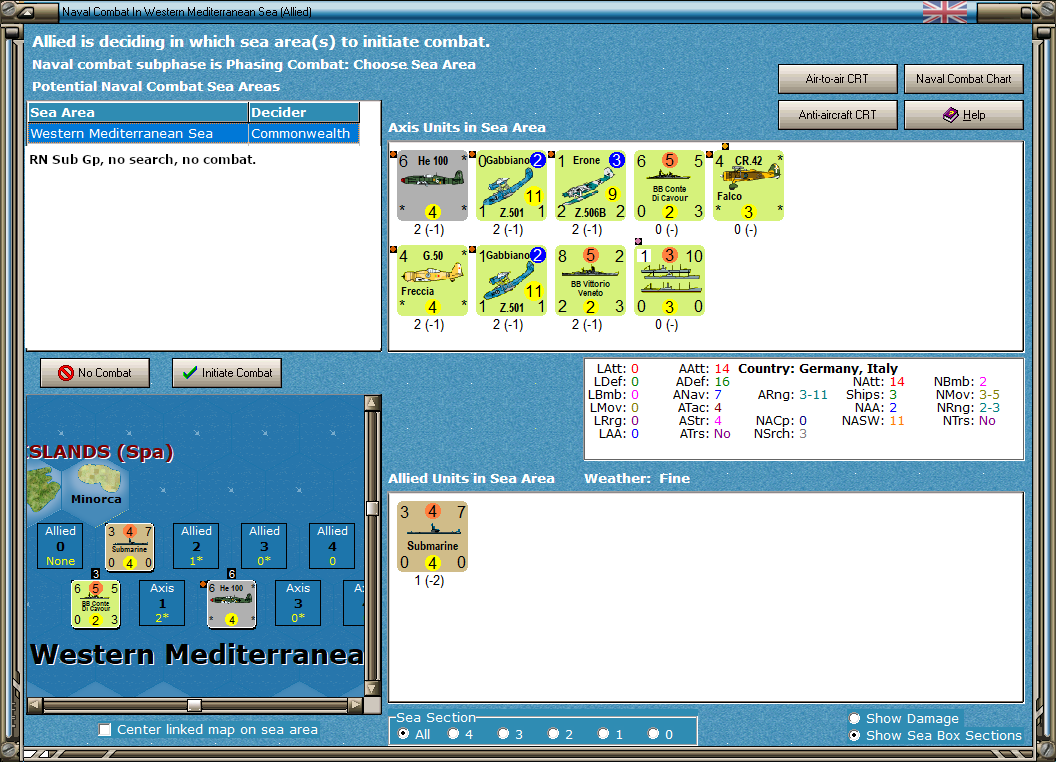Click the map horizontal scrollbar thumb
The height and width of the screenshot is (762, 1056).
click(x=195, y=705)
